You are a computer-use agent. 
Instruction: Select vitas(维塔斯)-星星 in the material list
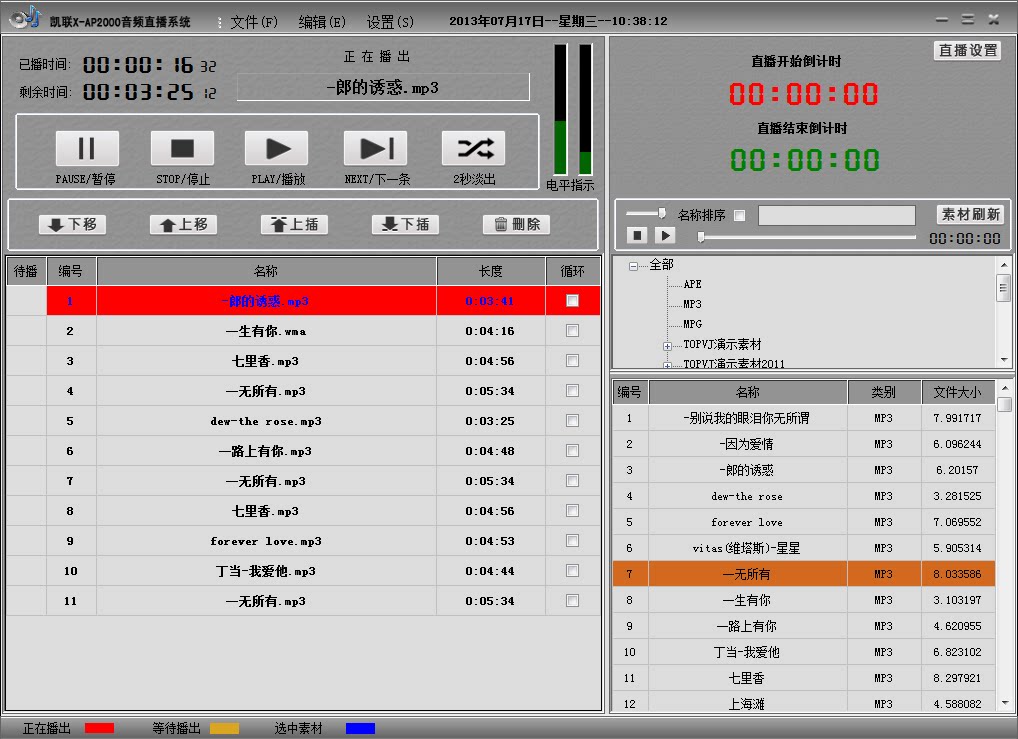coord(804,548)
